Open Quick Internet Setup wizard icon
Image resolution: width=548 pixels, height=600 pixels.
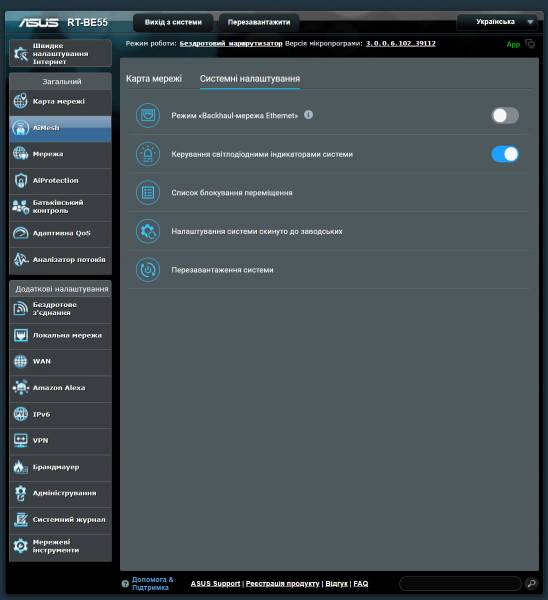[21, 54]
